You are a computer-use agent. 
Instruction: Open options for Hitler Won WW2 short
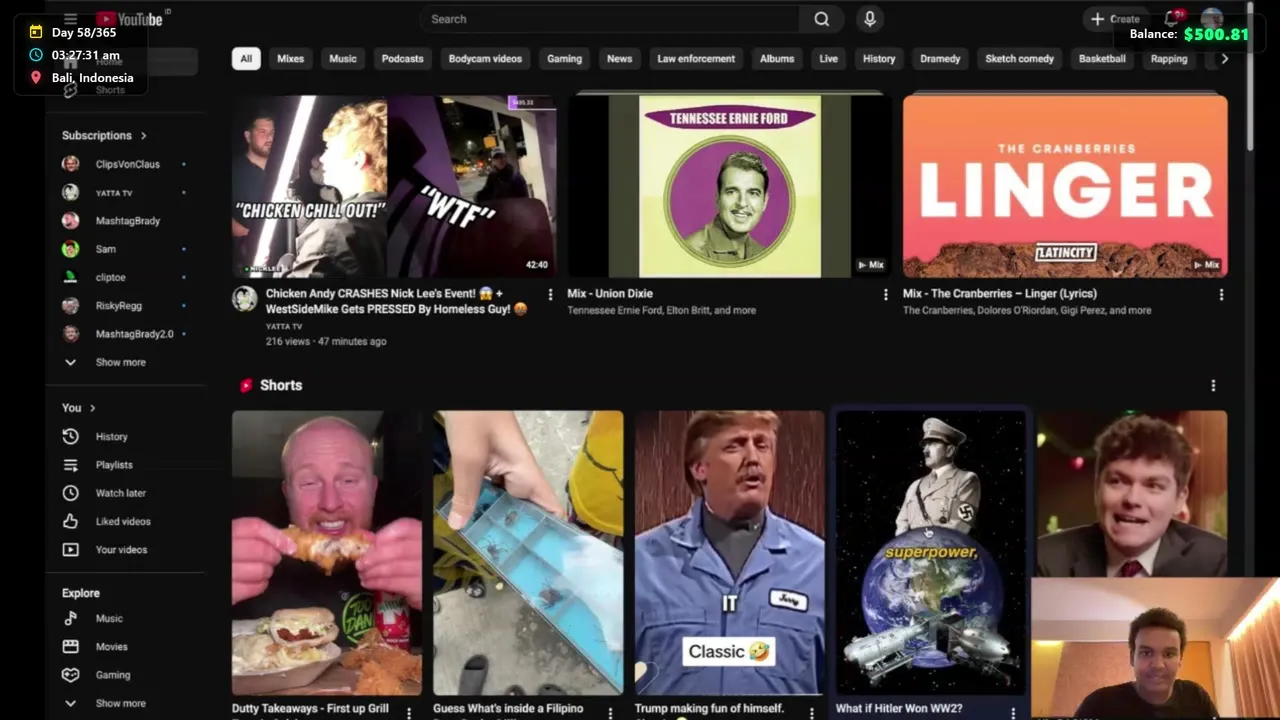pos(1013,712)
